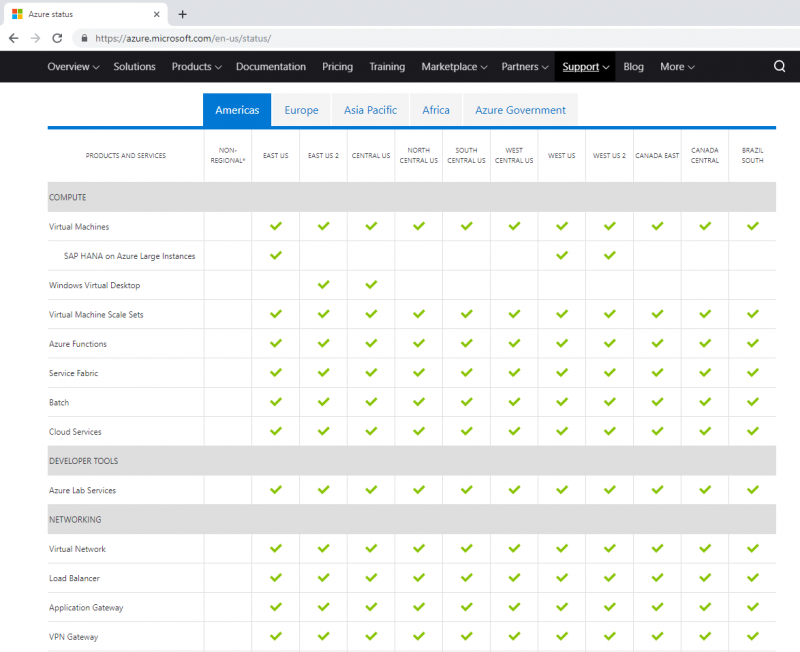
Task: Click the Pricing link in the navigation
Action: pos(337,66)
